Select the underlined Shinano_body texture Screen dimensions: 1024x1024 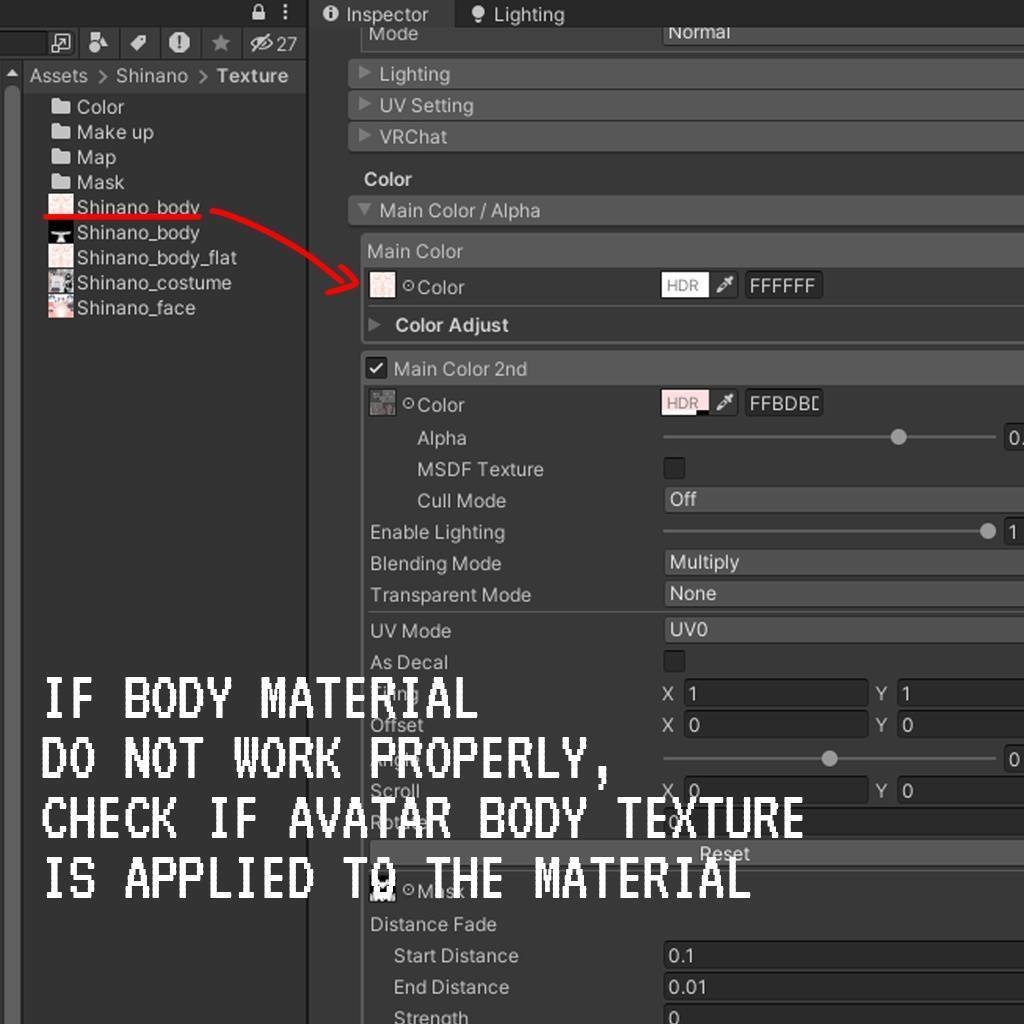[x=124, y=206]
